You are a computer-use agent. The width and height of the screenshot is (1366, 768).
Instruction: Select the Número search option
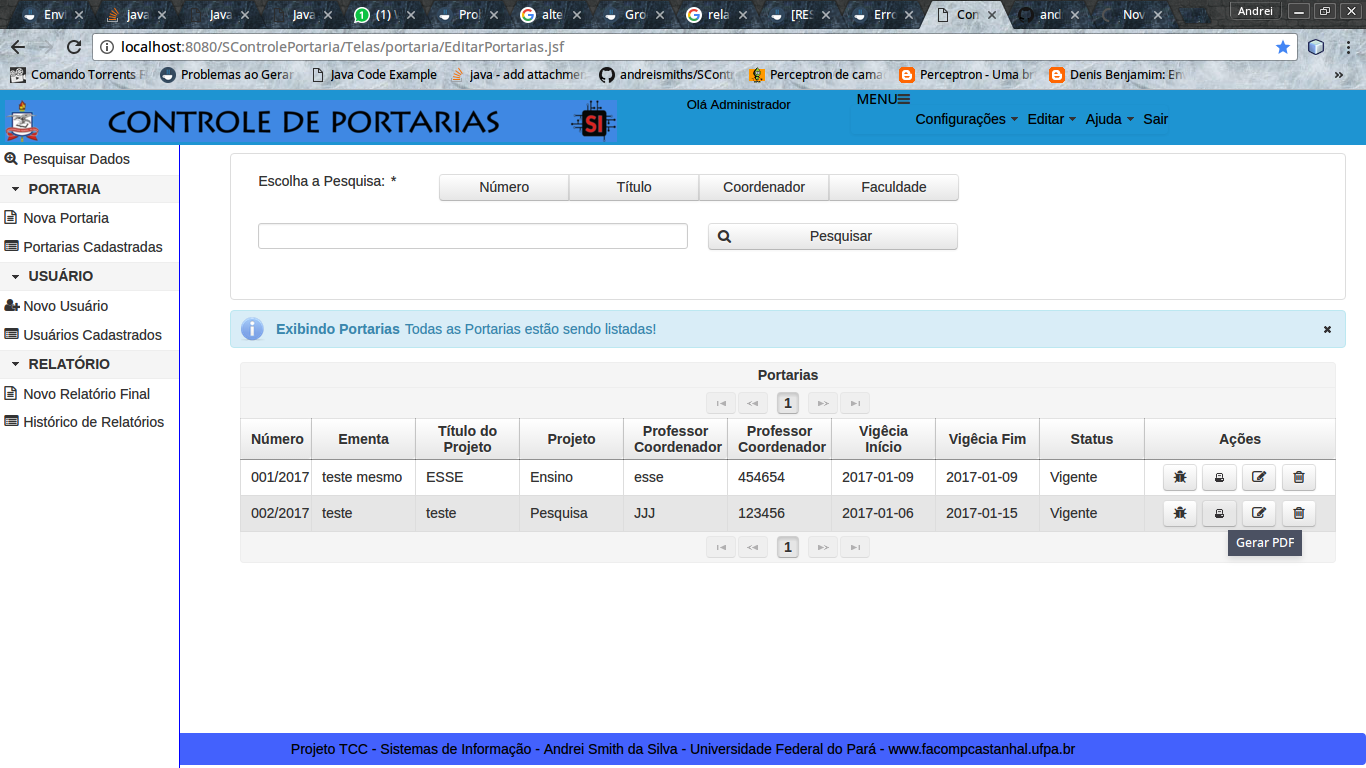tap(504, 187)
